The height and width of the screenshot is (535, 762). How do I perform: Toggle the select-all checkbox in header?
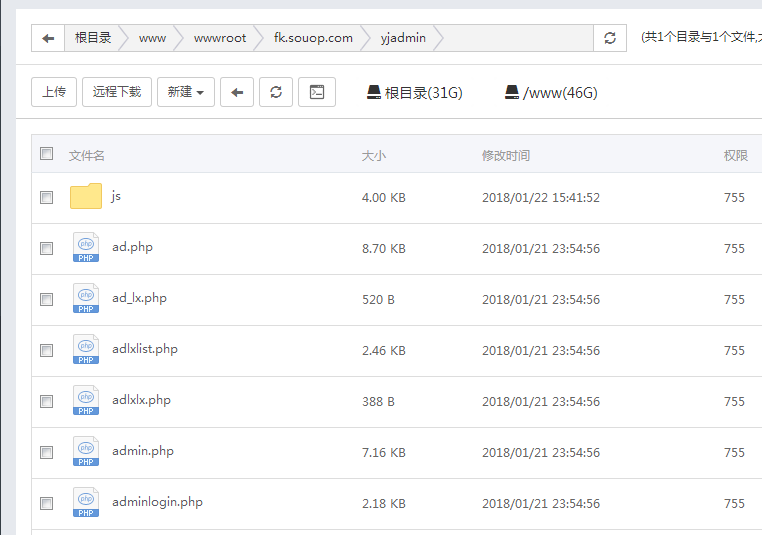coord(46,154)
